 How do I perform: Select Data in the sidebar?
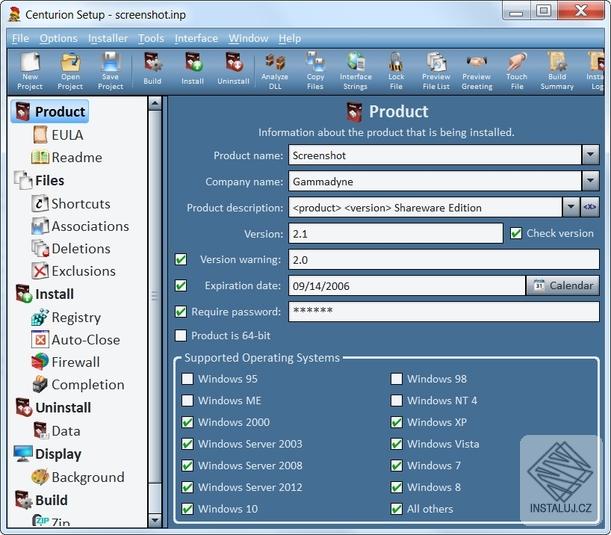tap(57, 431)
